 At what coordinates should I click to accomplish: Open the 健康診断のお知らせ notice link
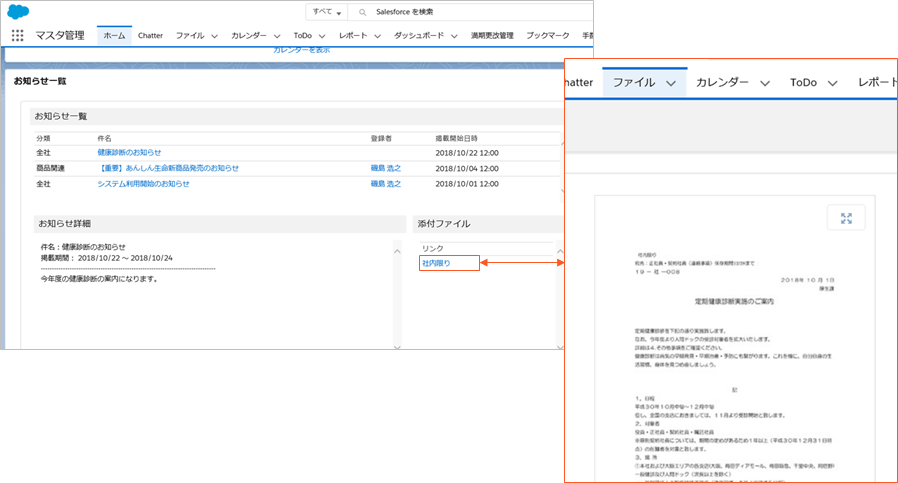click(x=129, y=152)
